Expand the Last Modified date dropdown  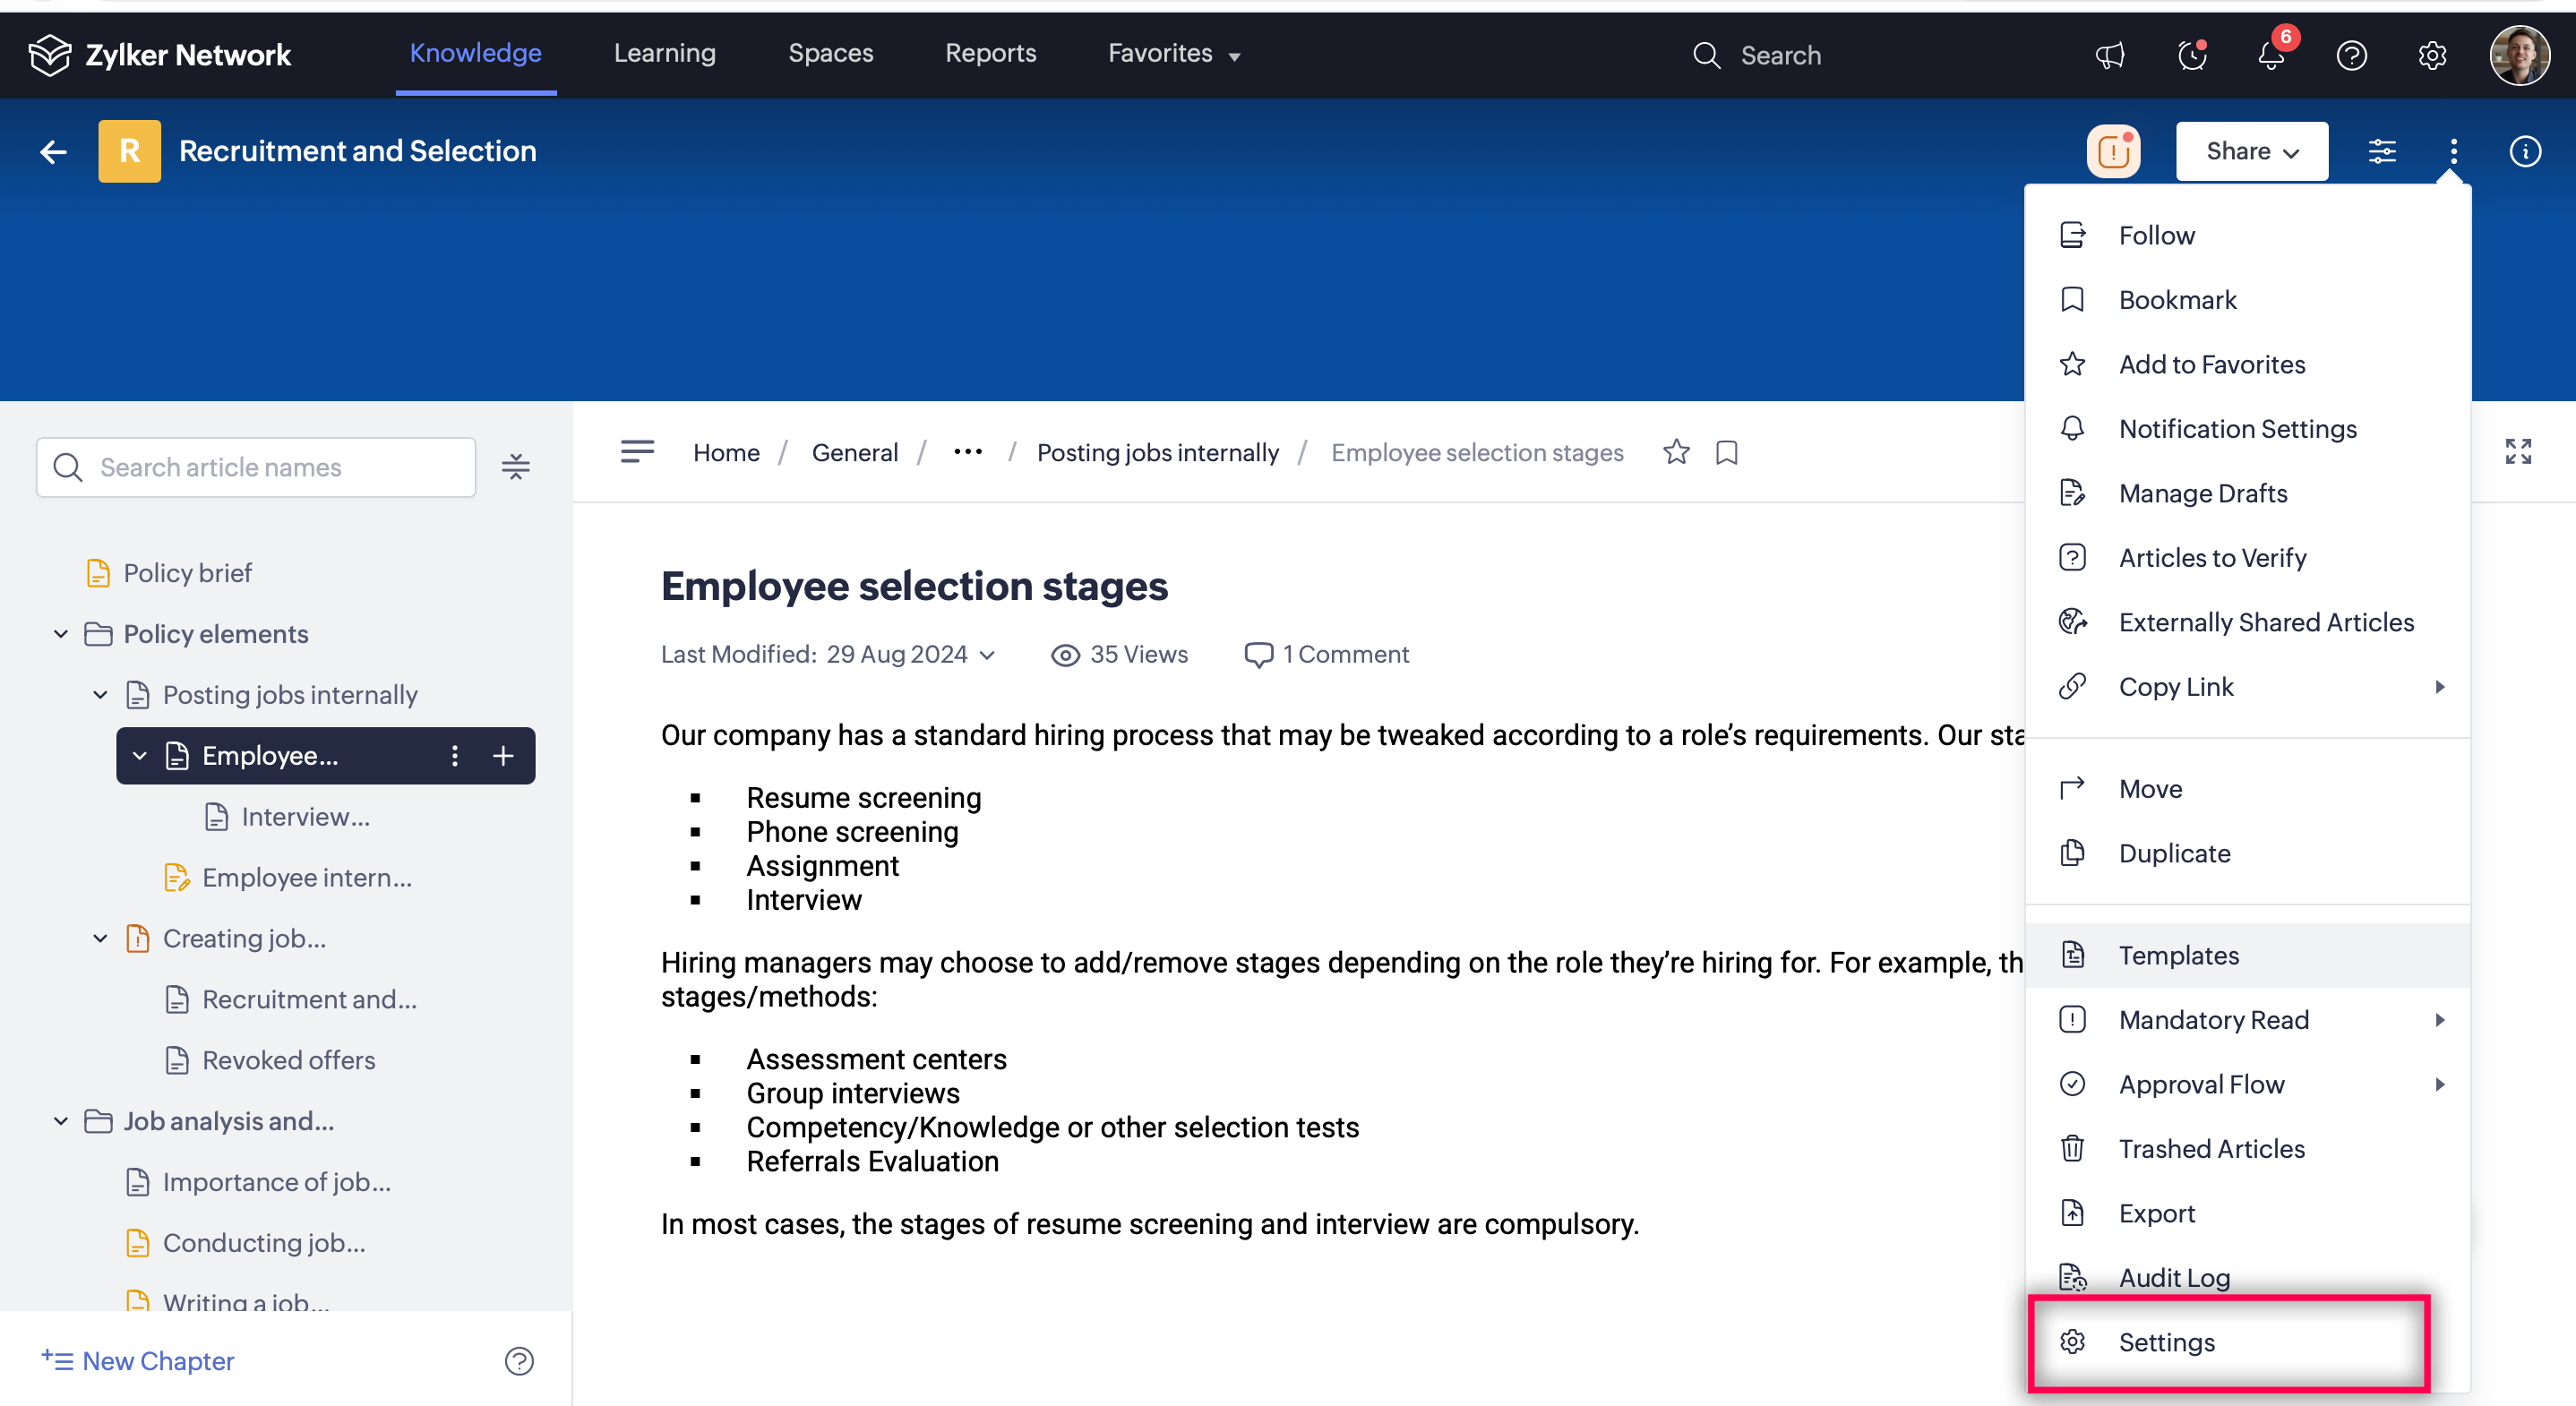tap(988, 655)
